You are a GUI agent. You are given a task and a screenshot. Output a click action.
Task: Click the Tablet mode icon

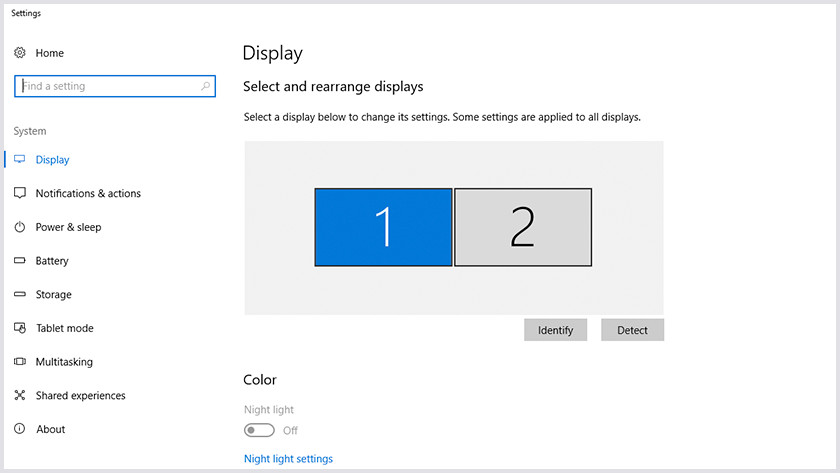[20, 328]
